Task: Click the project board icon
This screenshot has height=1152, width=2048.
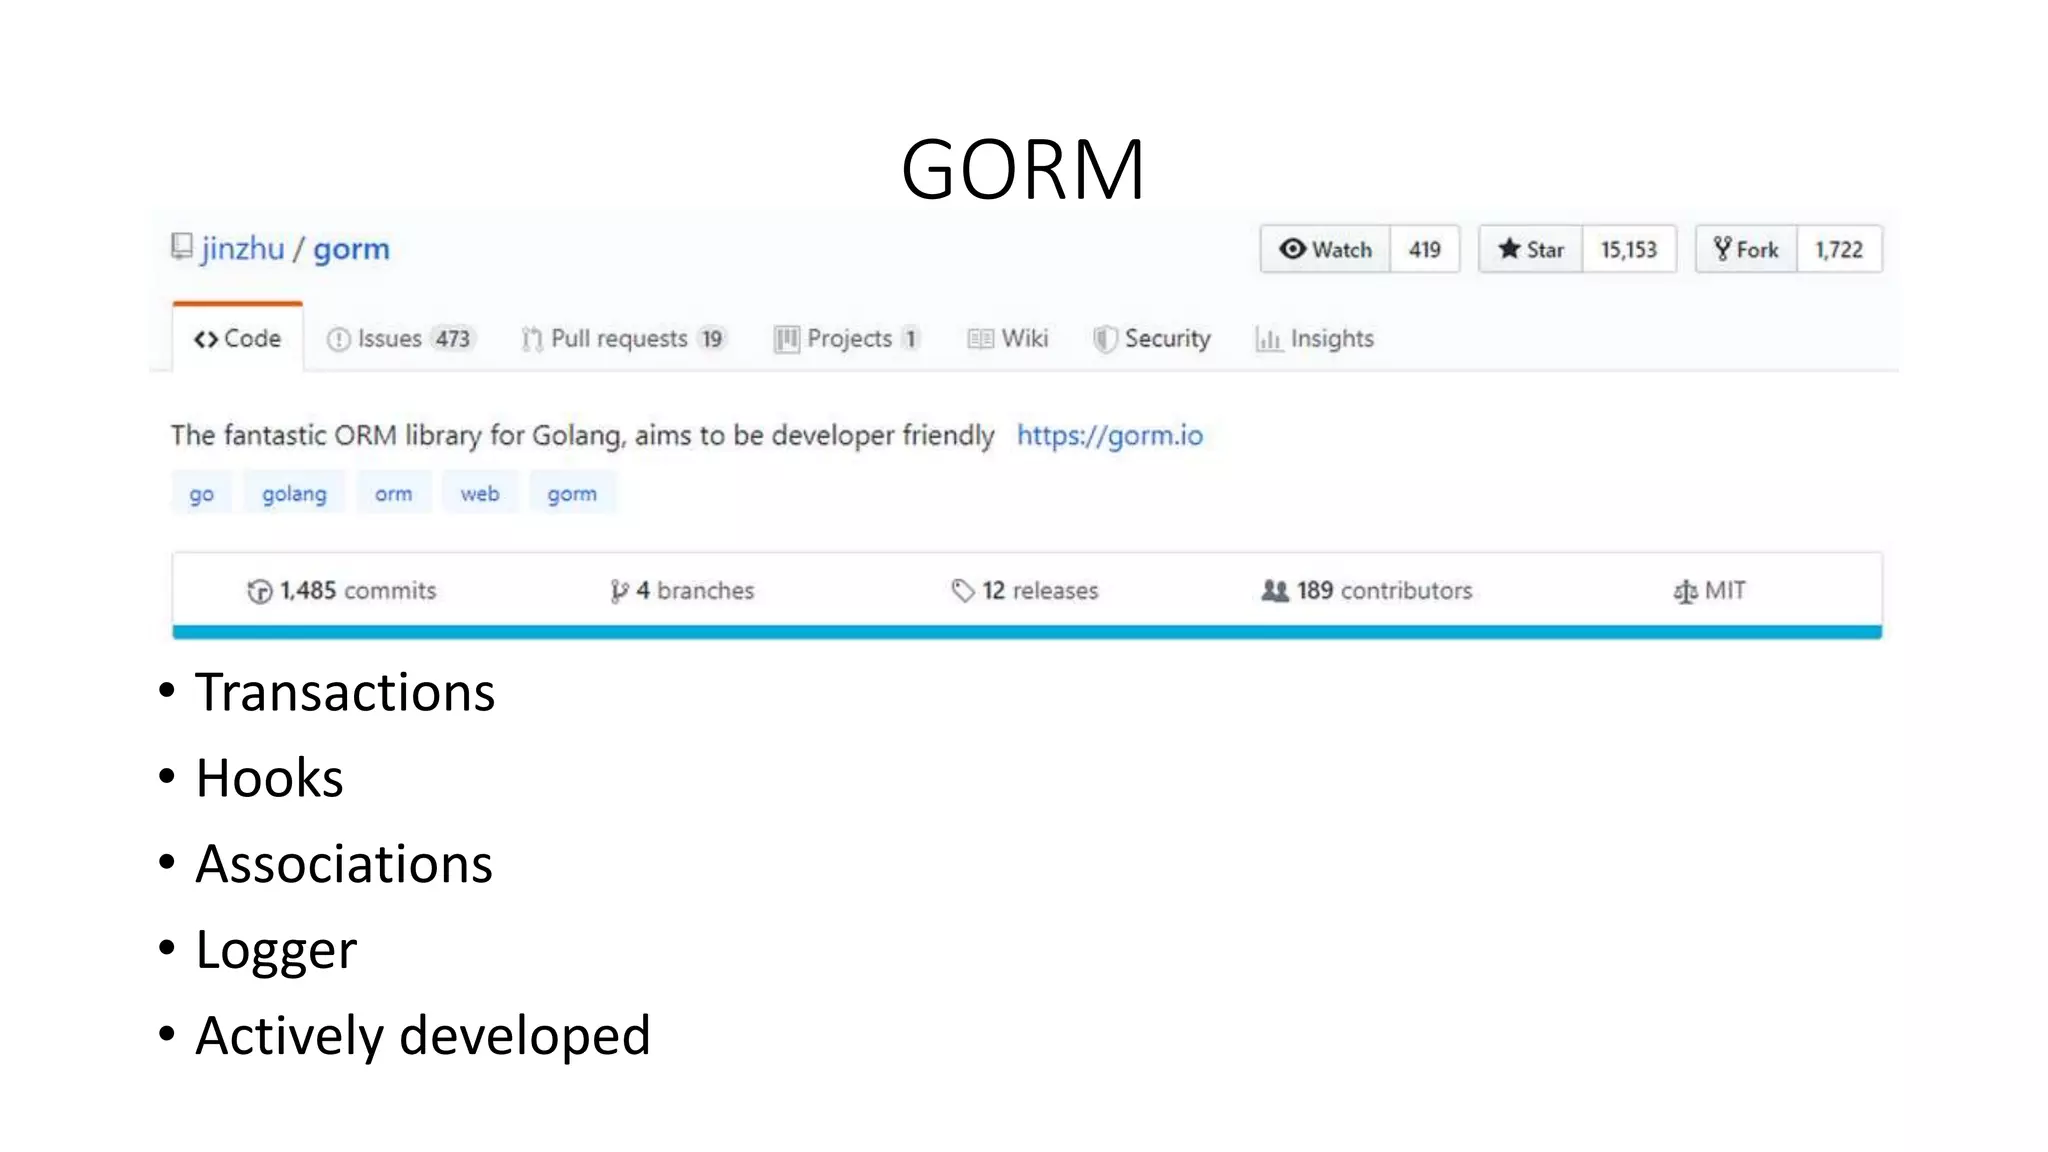Action: click(787, 340)
